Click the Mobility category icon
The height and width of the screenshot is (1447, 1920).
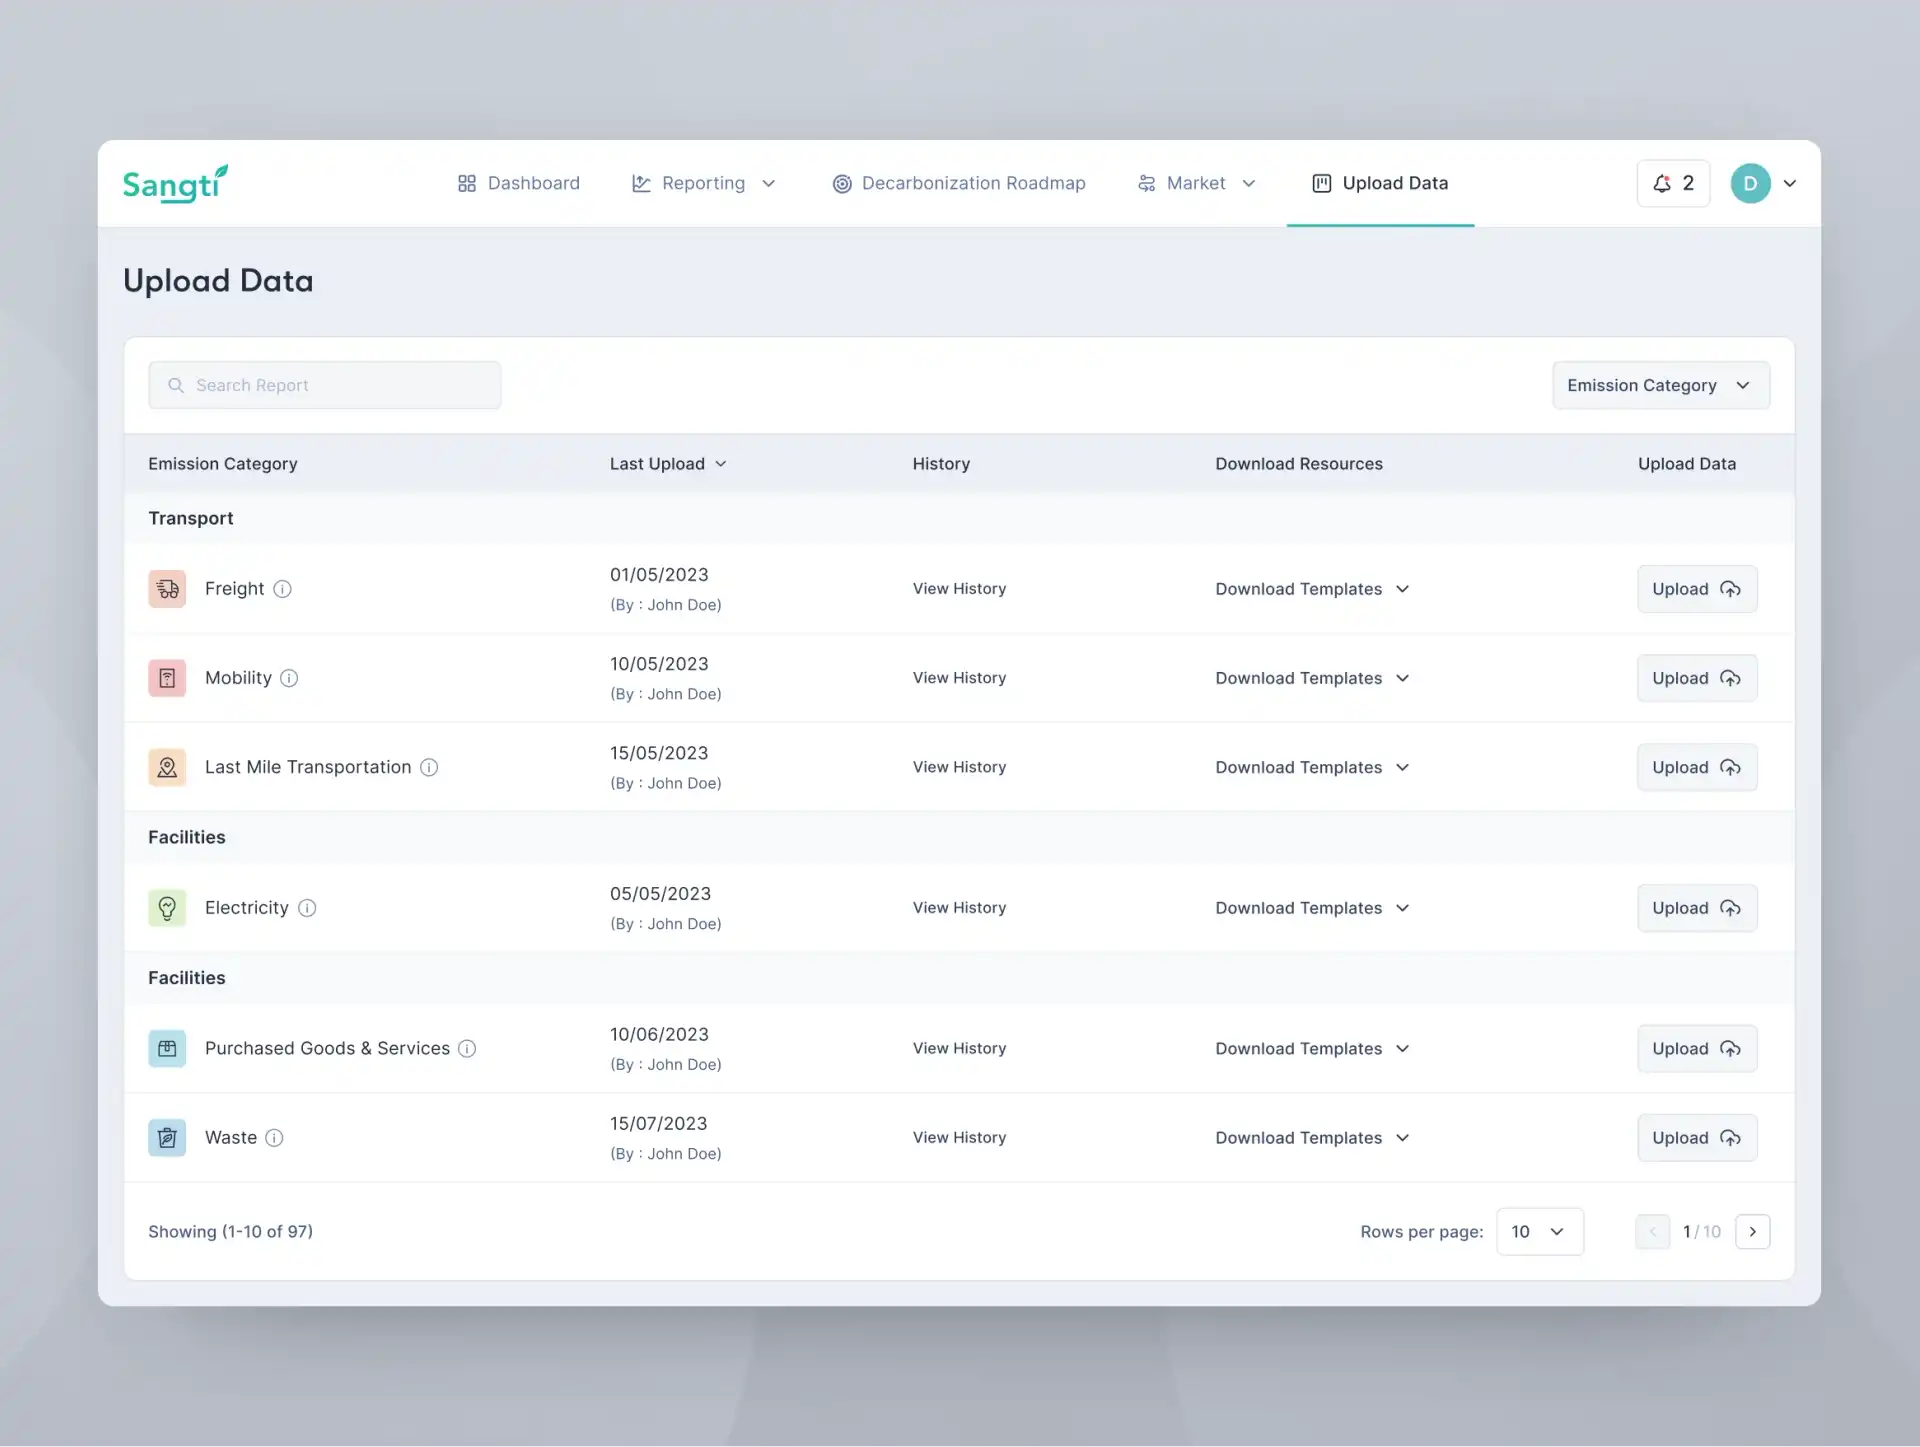click(x=167, y=678)
